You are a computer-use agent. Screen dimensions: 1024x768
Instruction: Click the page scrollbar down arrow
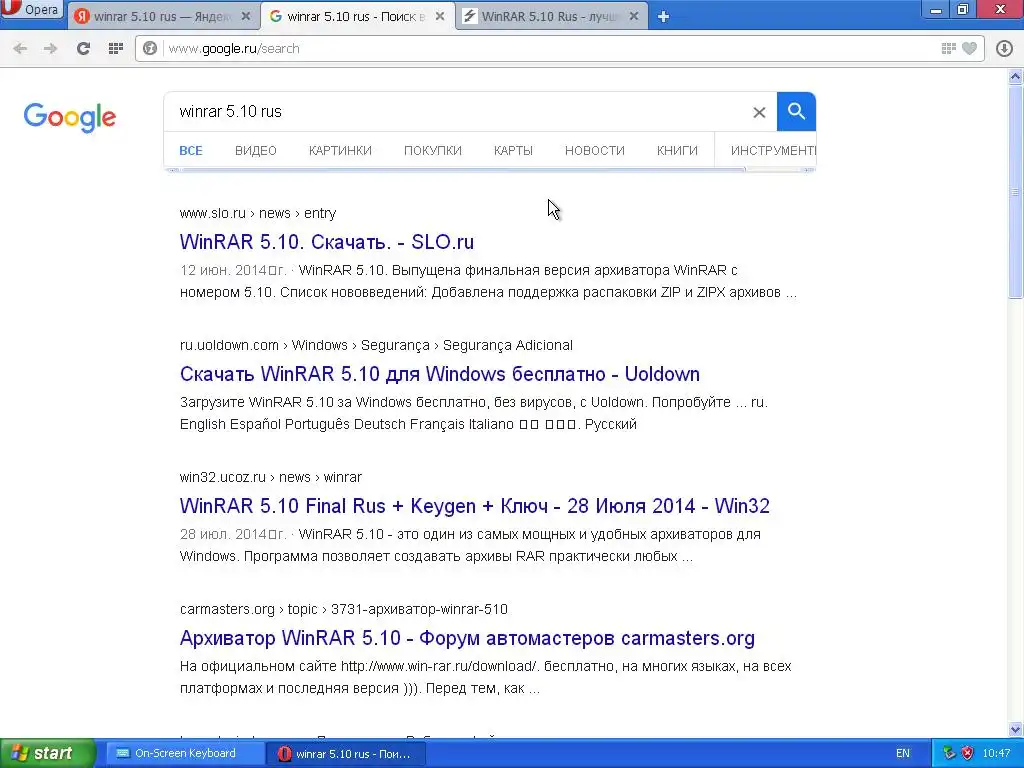(1016, 729)
